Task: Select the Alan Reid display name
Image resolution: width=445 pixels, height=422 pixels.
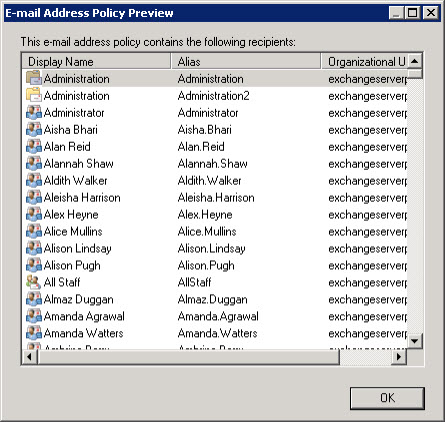Action: coord(67,147)
